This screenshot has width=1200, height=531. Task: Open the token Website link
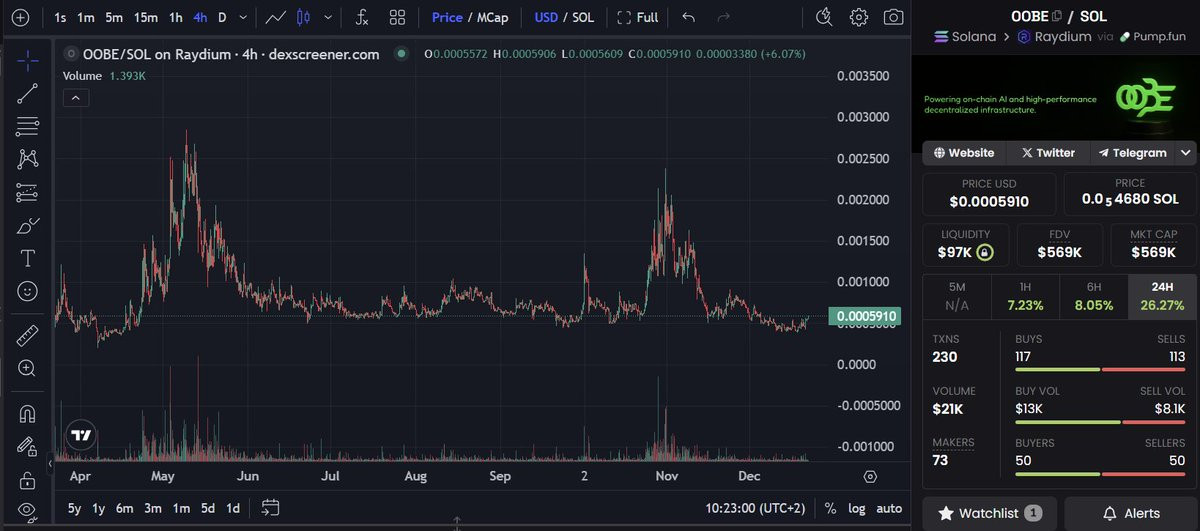964,153
